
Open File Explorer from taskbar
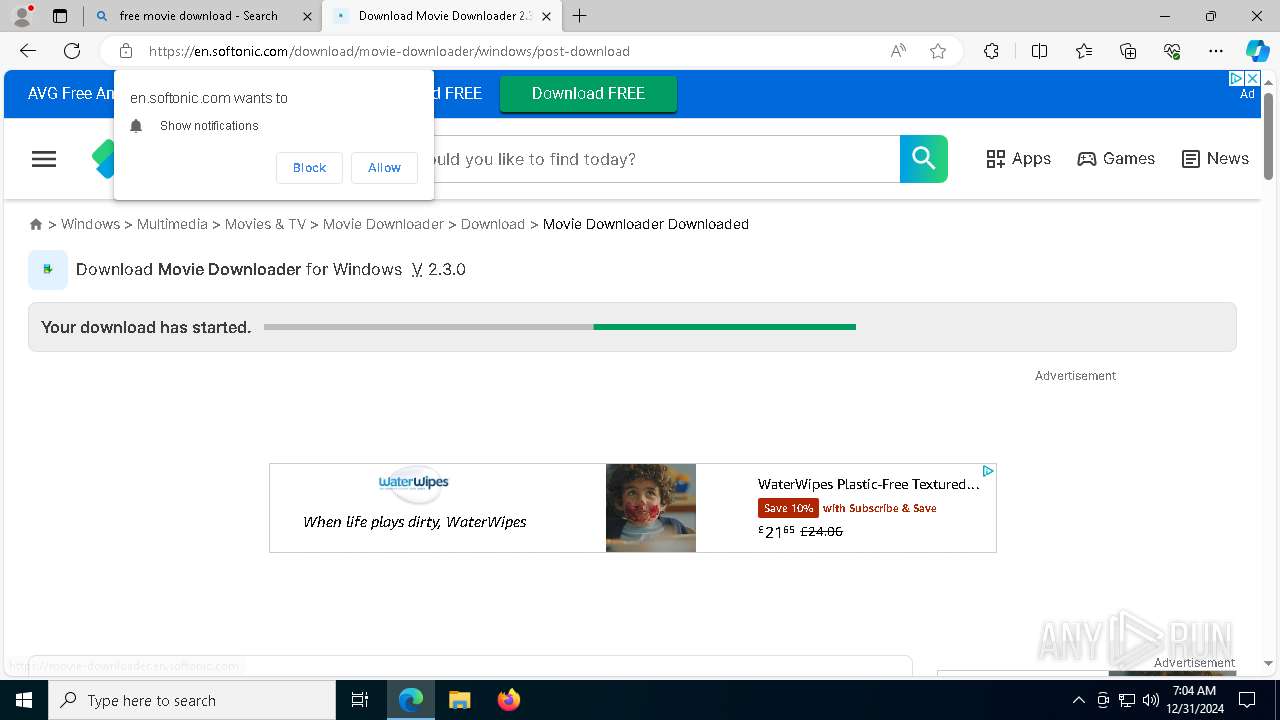coord(459,700)
